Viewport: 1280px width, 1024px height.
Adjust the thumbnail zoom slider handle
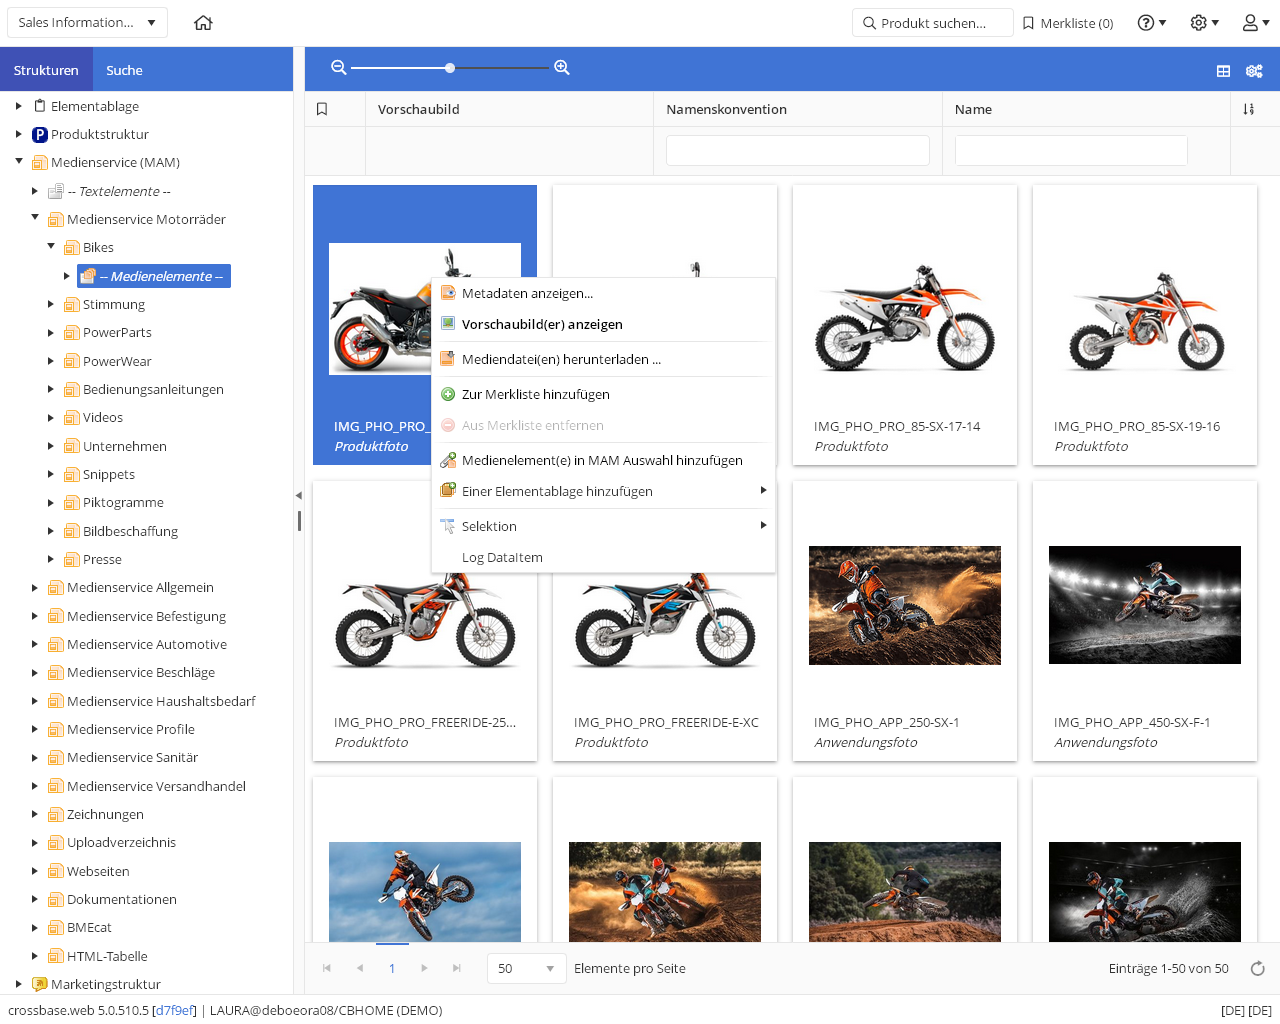point(450,68)
